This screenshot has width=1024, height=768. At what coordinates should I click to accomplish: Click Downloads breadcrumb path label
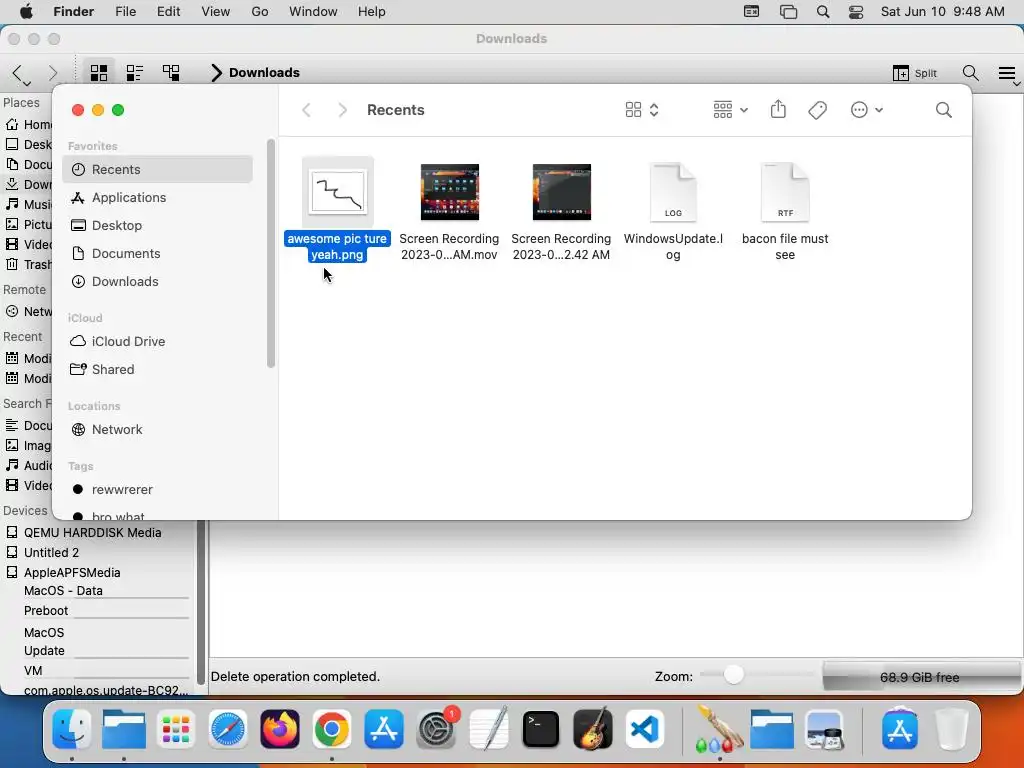[x=264, y=72]
